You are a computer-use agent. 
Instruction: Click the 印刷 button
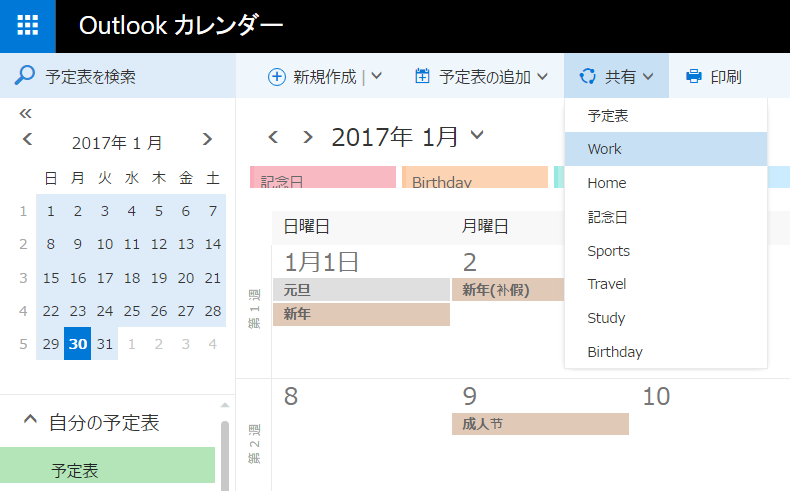click(x=714, y=77)
